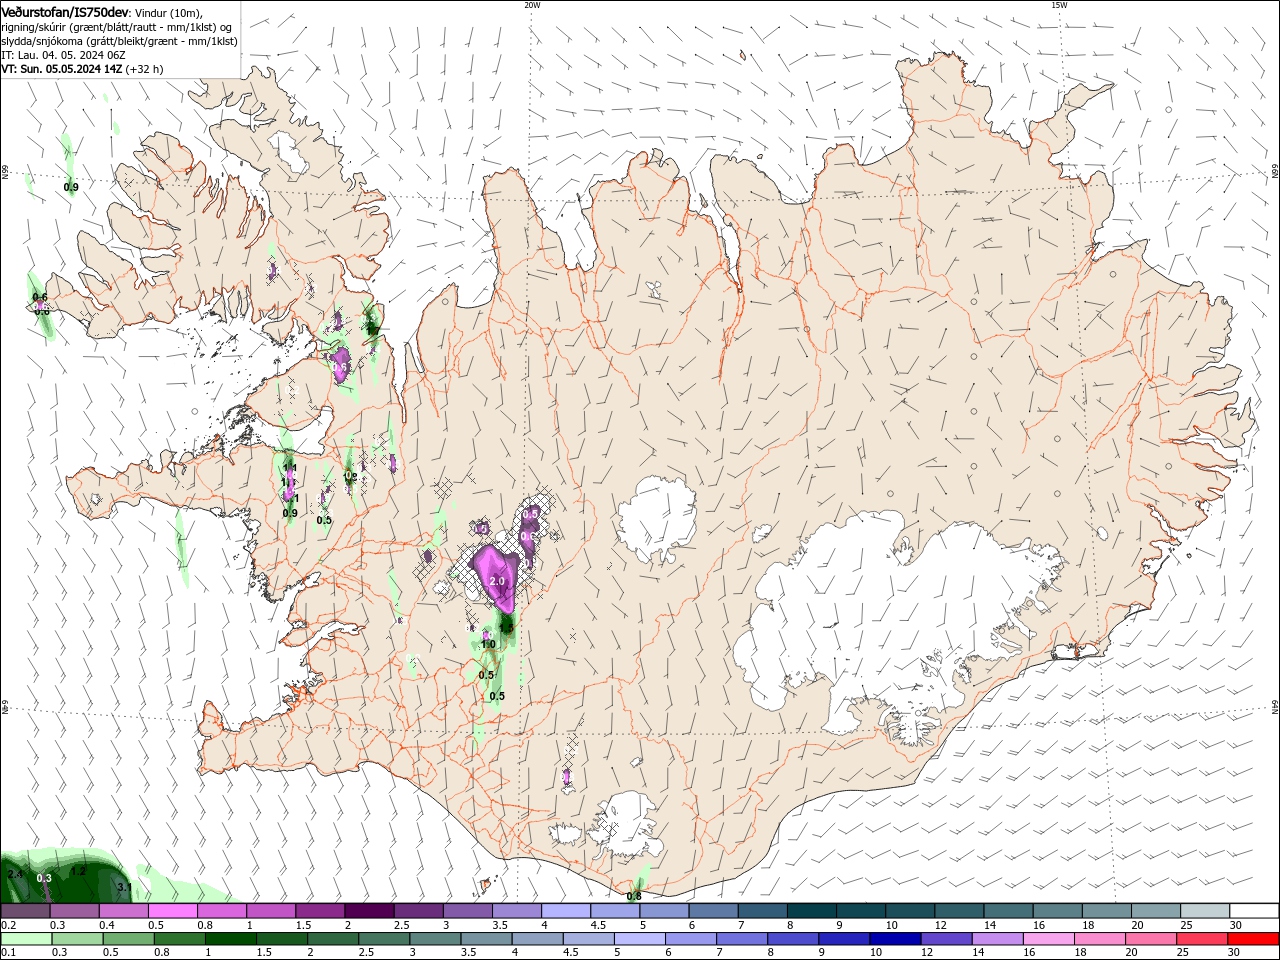Click the 2.0 precipitation value in the purple snow area
Viewport: 1280px width, 960px height.
point(498,581)
